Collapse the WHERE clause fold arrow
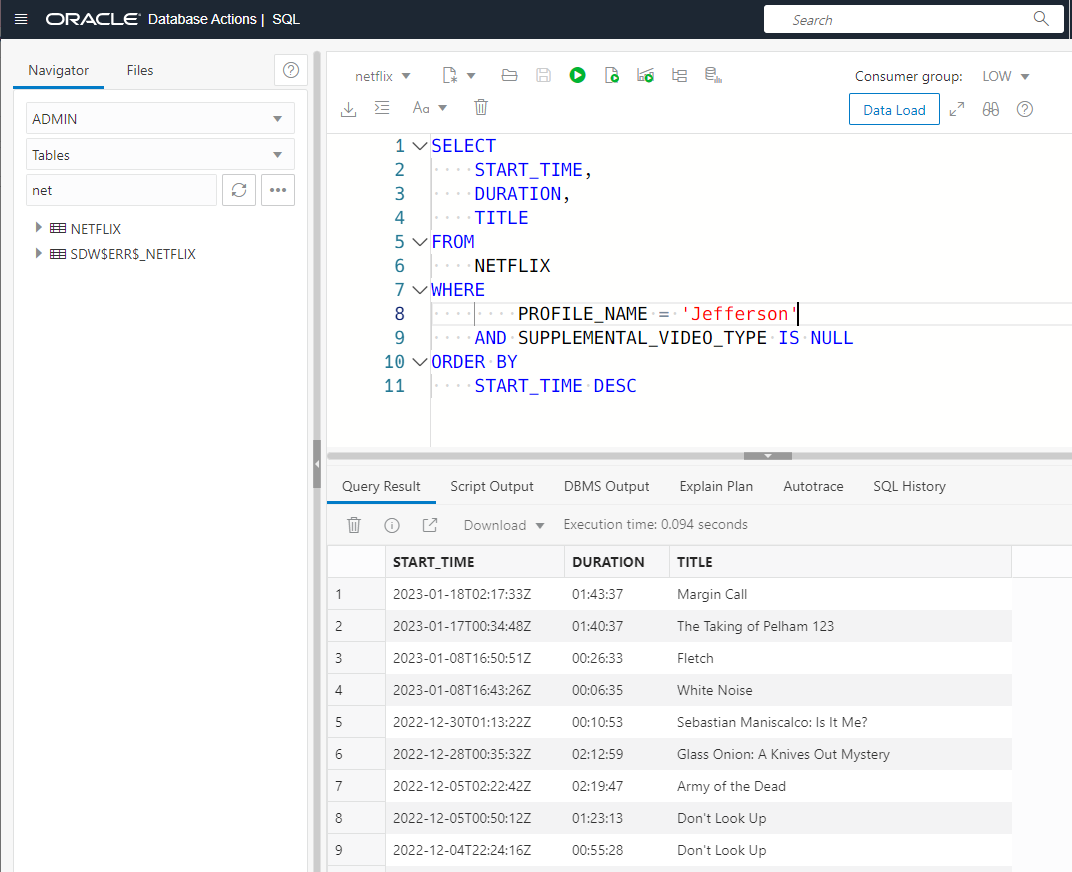The height and width of the screenshot is (872, 1072). click(x=420, y=289)
